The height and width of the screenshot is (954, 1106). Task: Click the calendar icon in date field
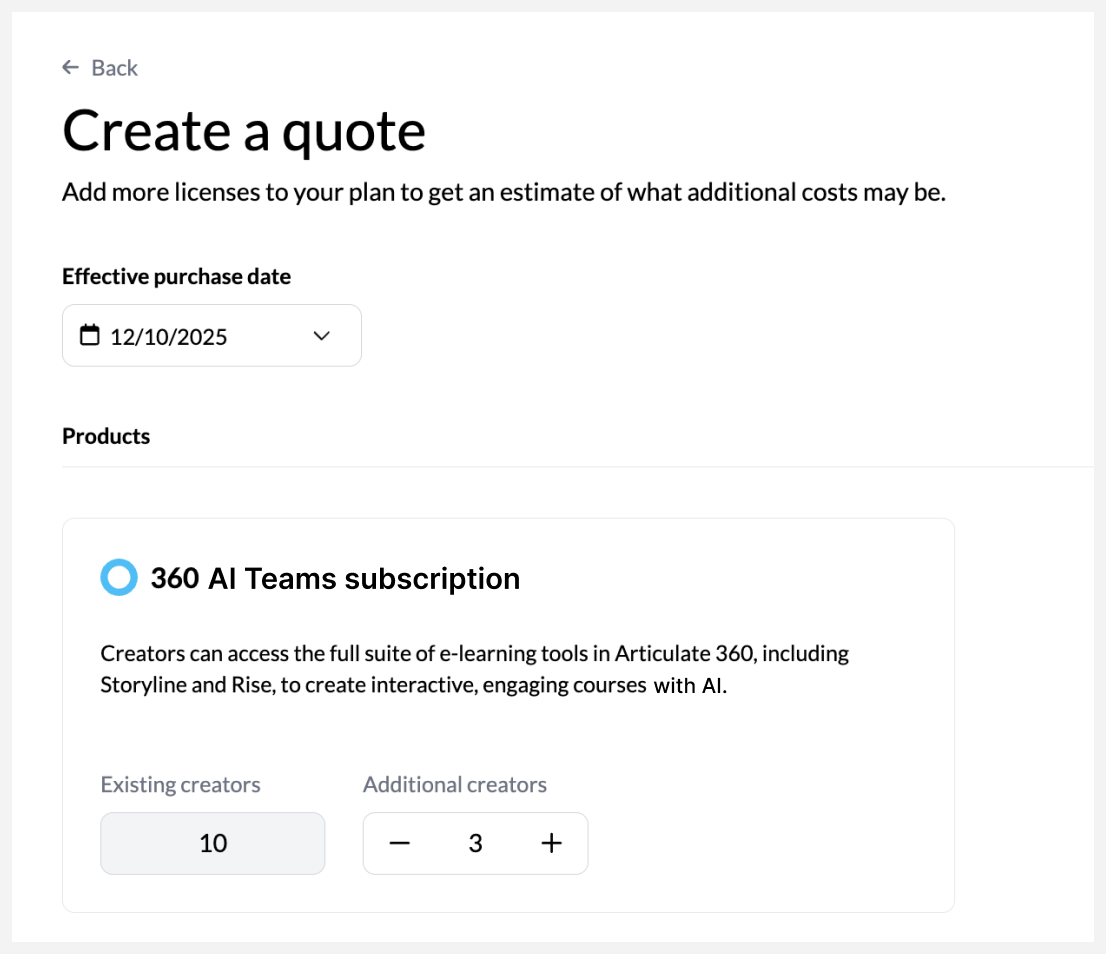90,336
